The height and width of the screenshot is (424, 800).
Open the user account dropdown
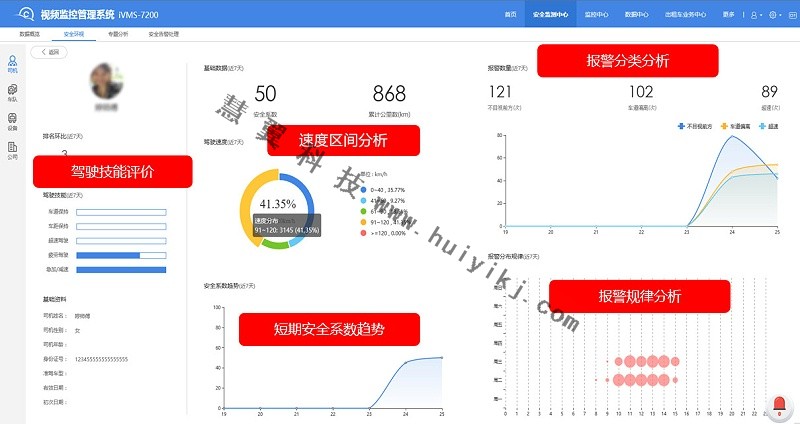coord(755,15)
